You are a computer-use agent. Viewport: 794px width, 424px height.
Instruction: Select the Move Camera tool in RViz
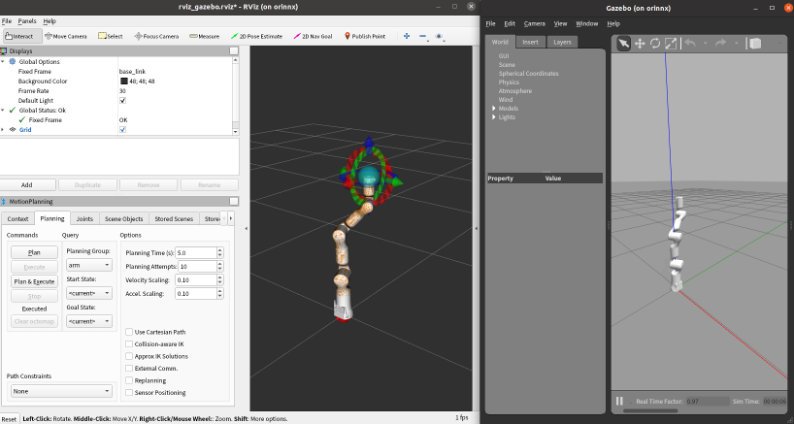[x=66, y=36]
